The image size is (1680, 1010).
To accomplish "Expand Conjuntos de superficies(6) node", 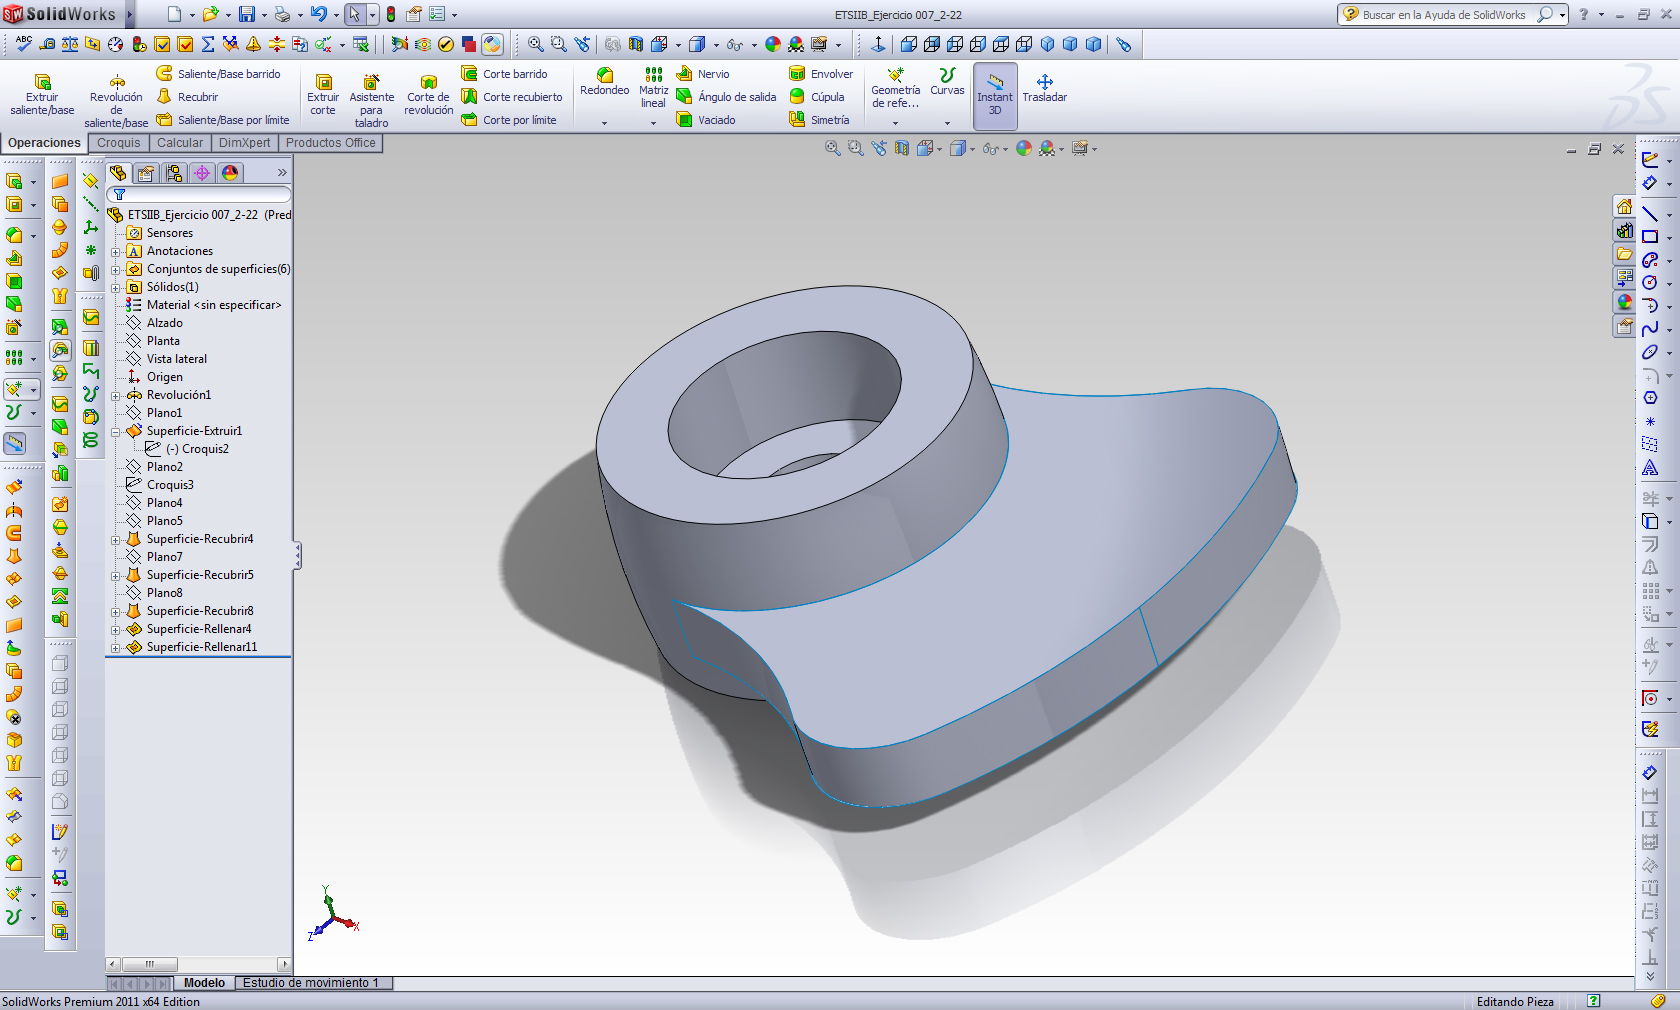I will (x=116, y=270).
